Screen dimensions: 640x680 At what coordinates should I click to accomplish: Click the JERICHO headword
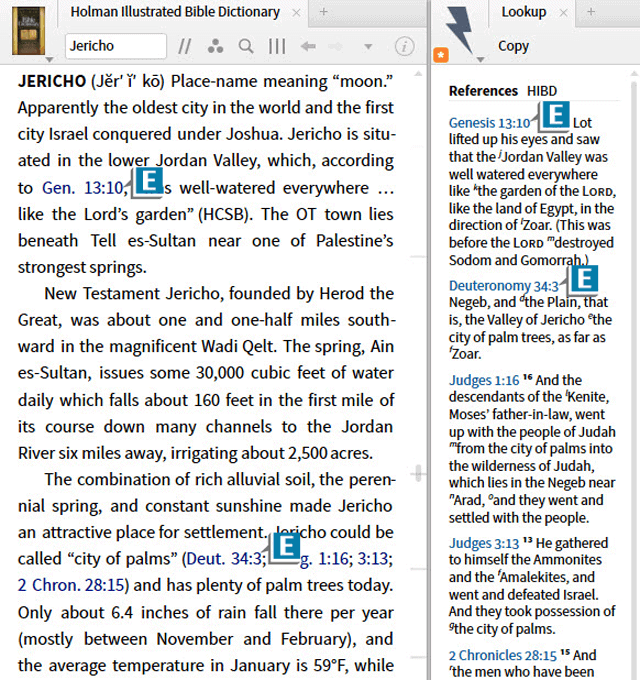pos(52,82)
